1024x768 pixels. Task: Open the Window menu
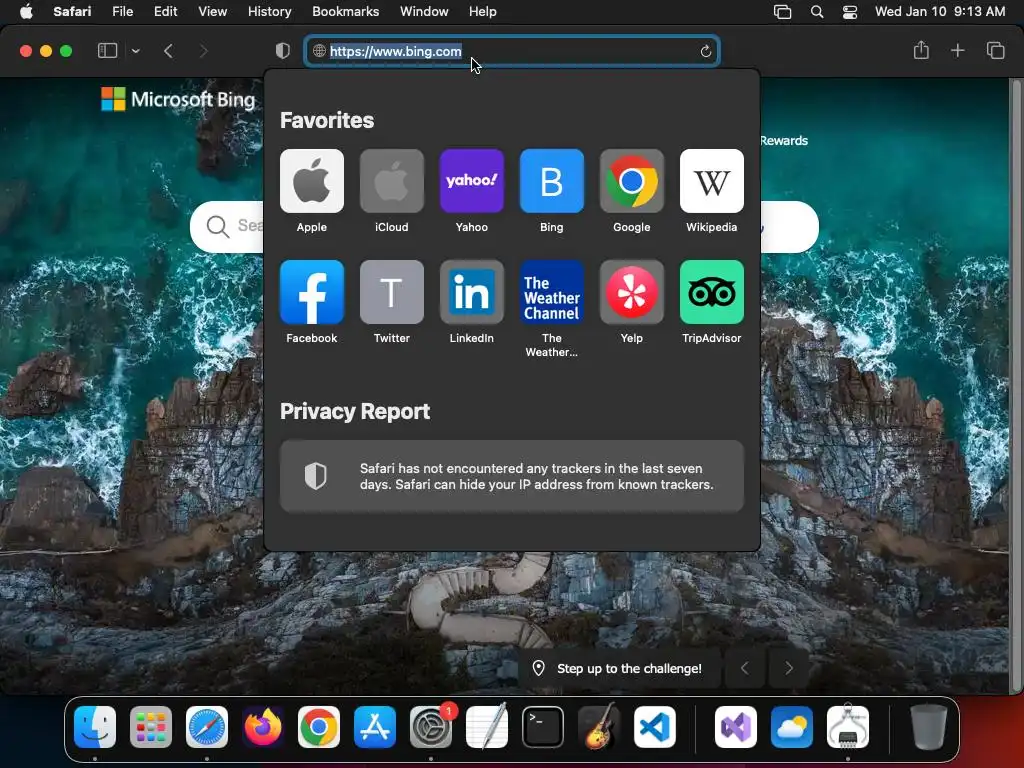click(424, 12)
